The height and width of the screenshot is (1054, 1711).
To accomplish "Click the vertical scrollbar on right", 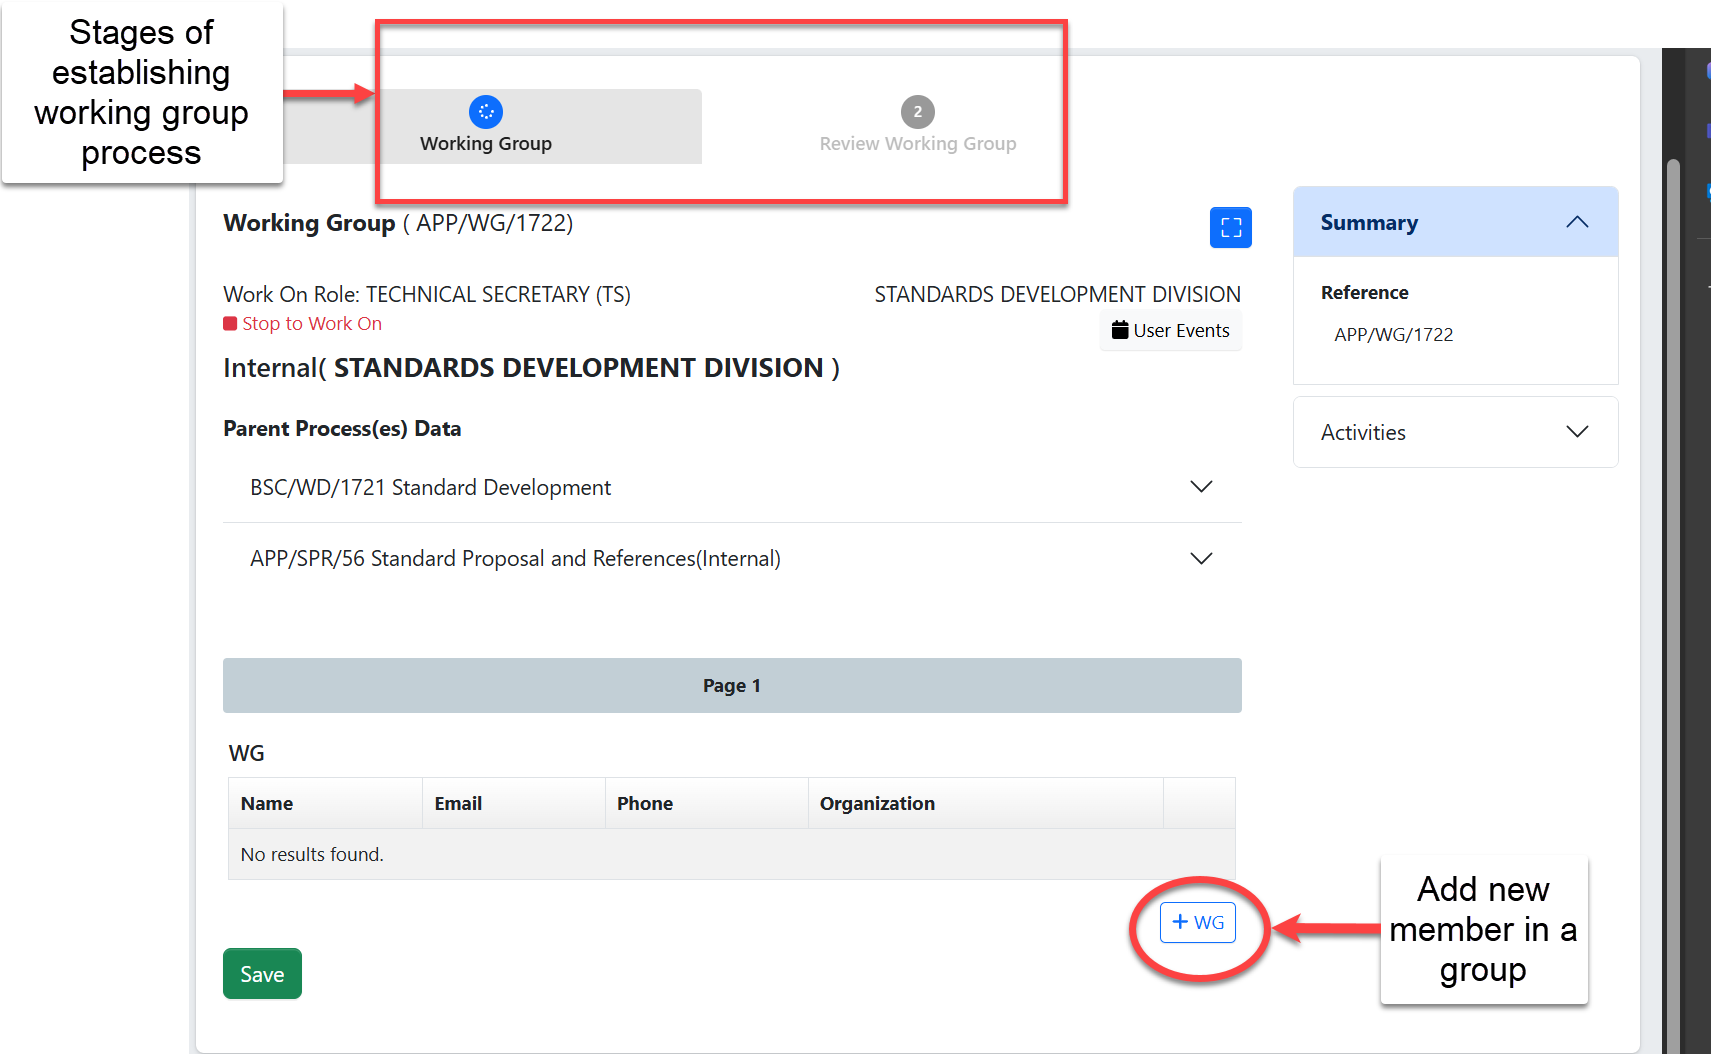I will pyautogui.click(x=1672, y=600).
